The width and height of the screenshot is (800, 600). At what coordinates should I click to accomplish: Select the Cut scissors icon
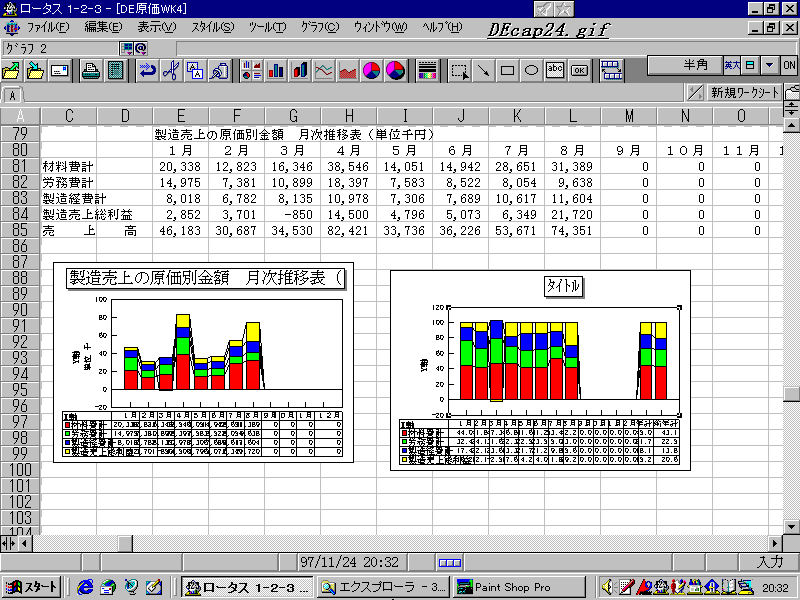pos(171,70)
